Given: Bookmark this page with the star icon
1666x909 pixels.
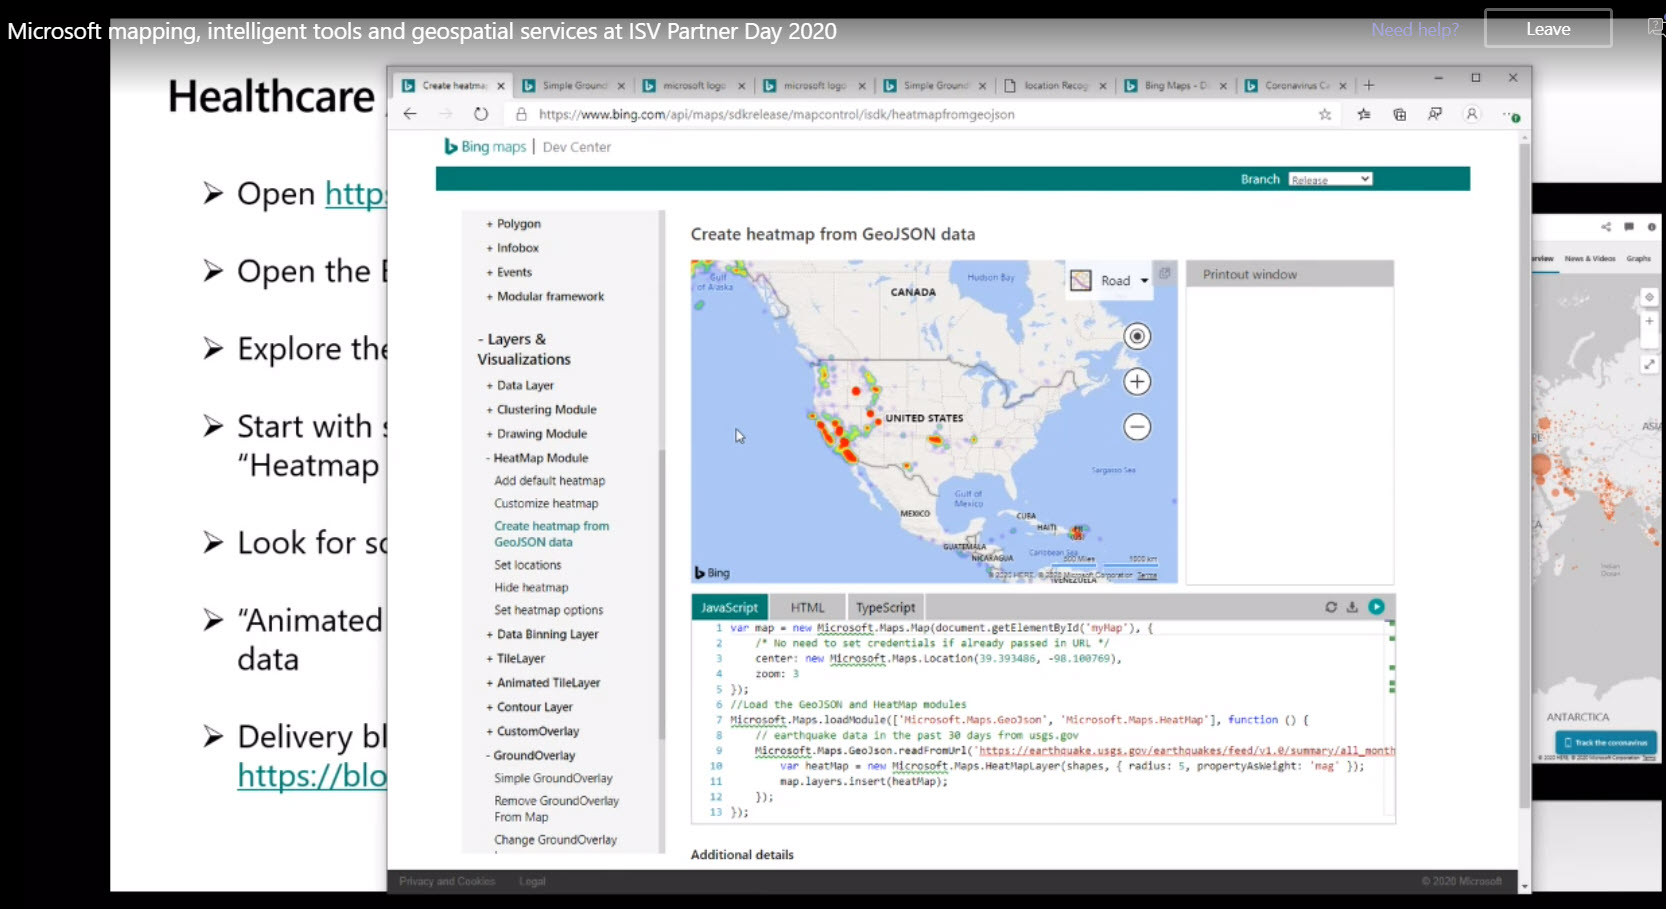Looking at the screenshot, I should (1325, 114).
